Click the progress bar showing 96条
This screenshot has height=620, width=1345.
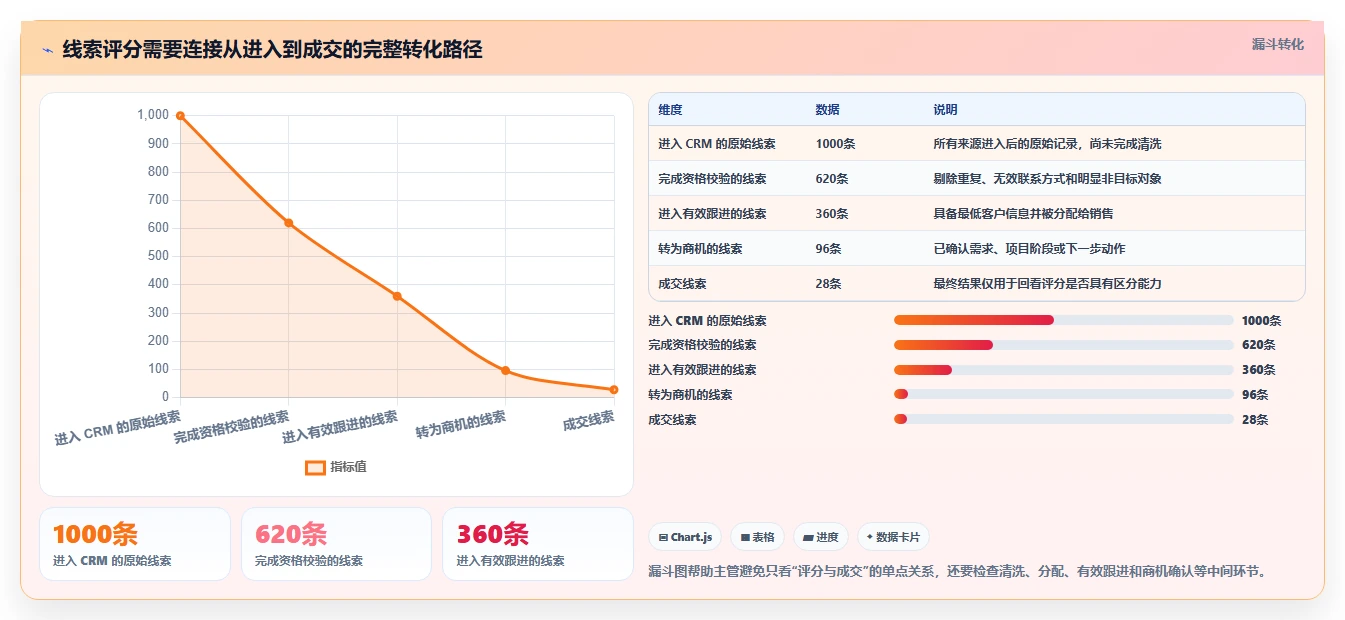pos(1063,394)
